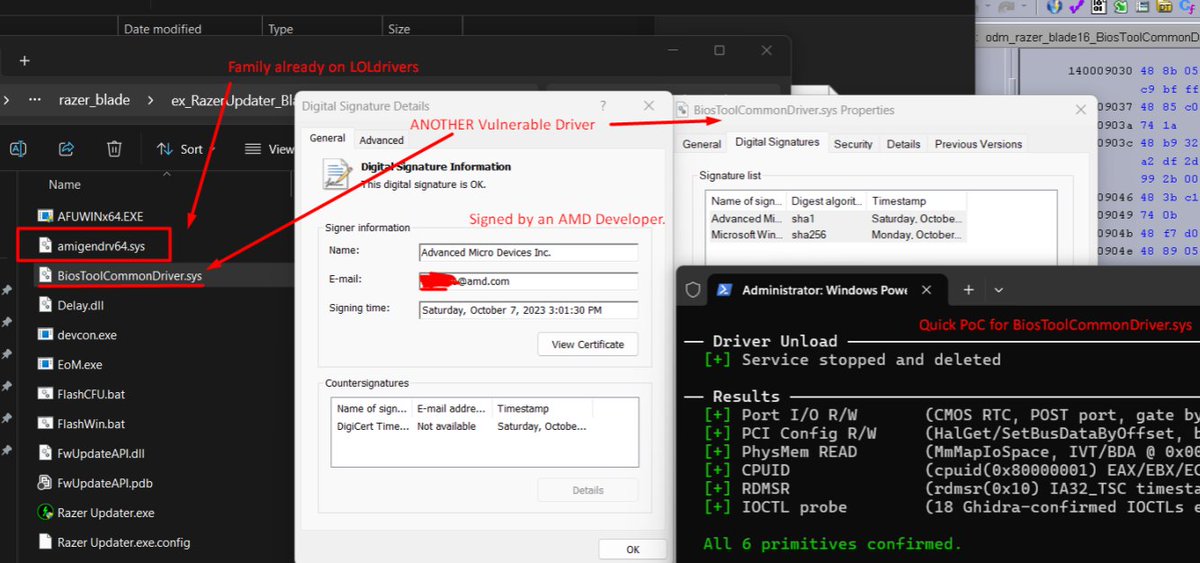Click OK in Digital Signature Details dialog
The height and width of the screenshot is (563, 1200).
pos(633,550)
